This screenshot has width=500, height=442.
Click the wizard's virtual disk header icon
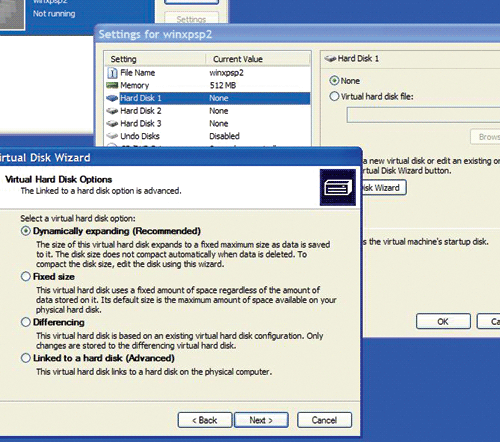point(338,187)
